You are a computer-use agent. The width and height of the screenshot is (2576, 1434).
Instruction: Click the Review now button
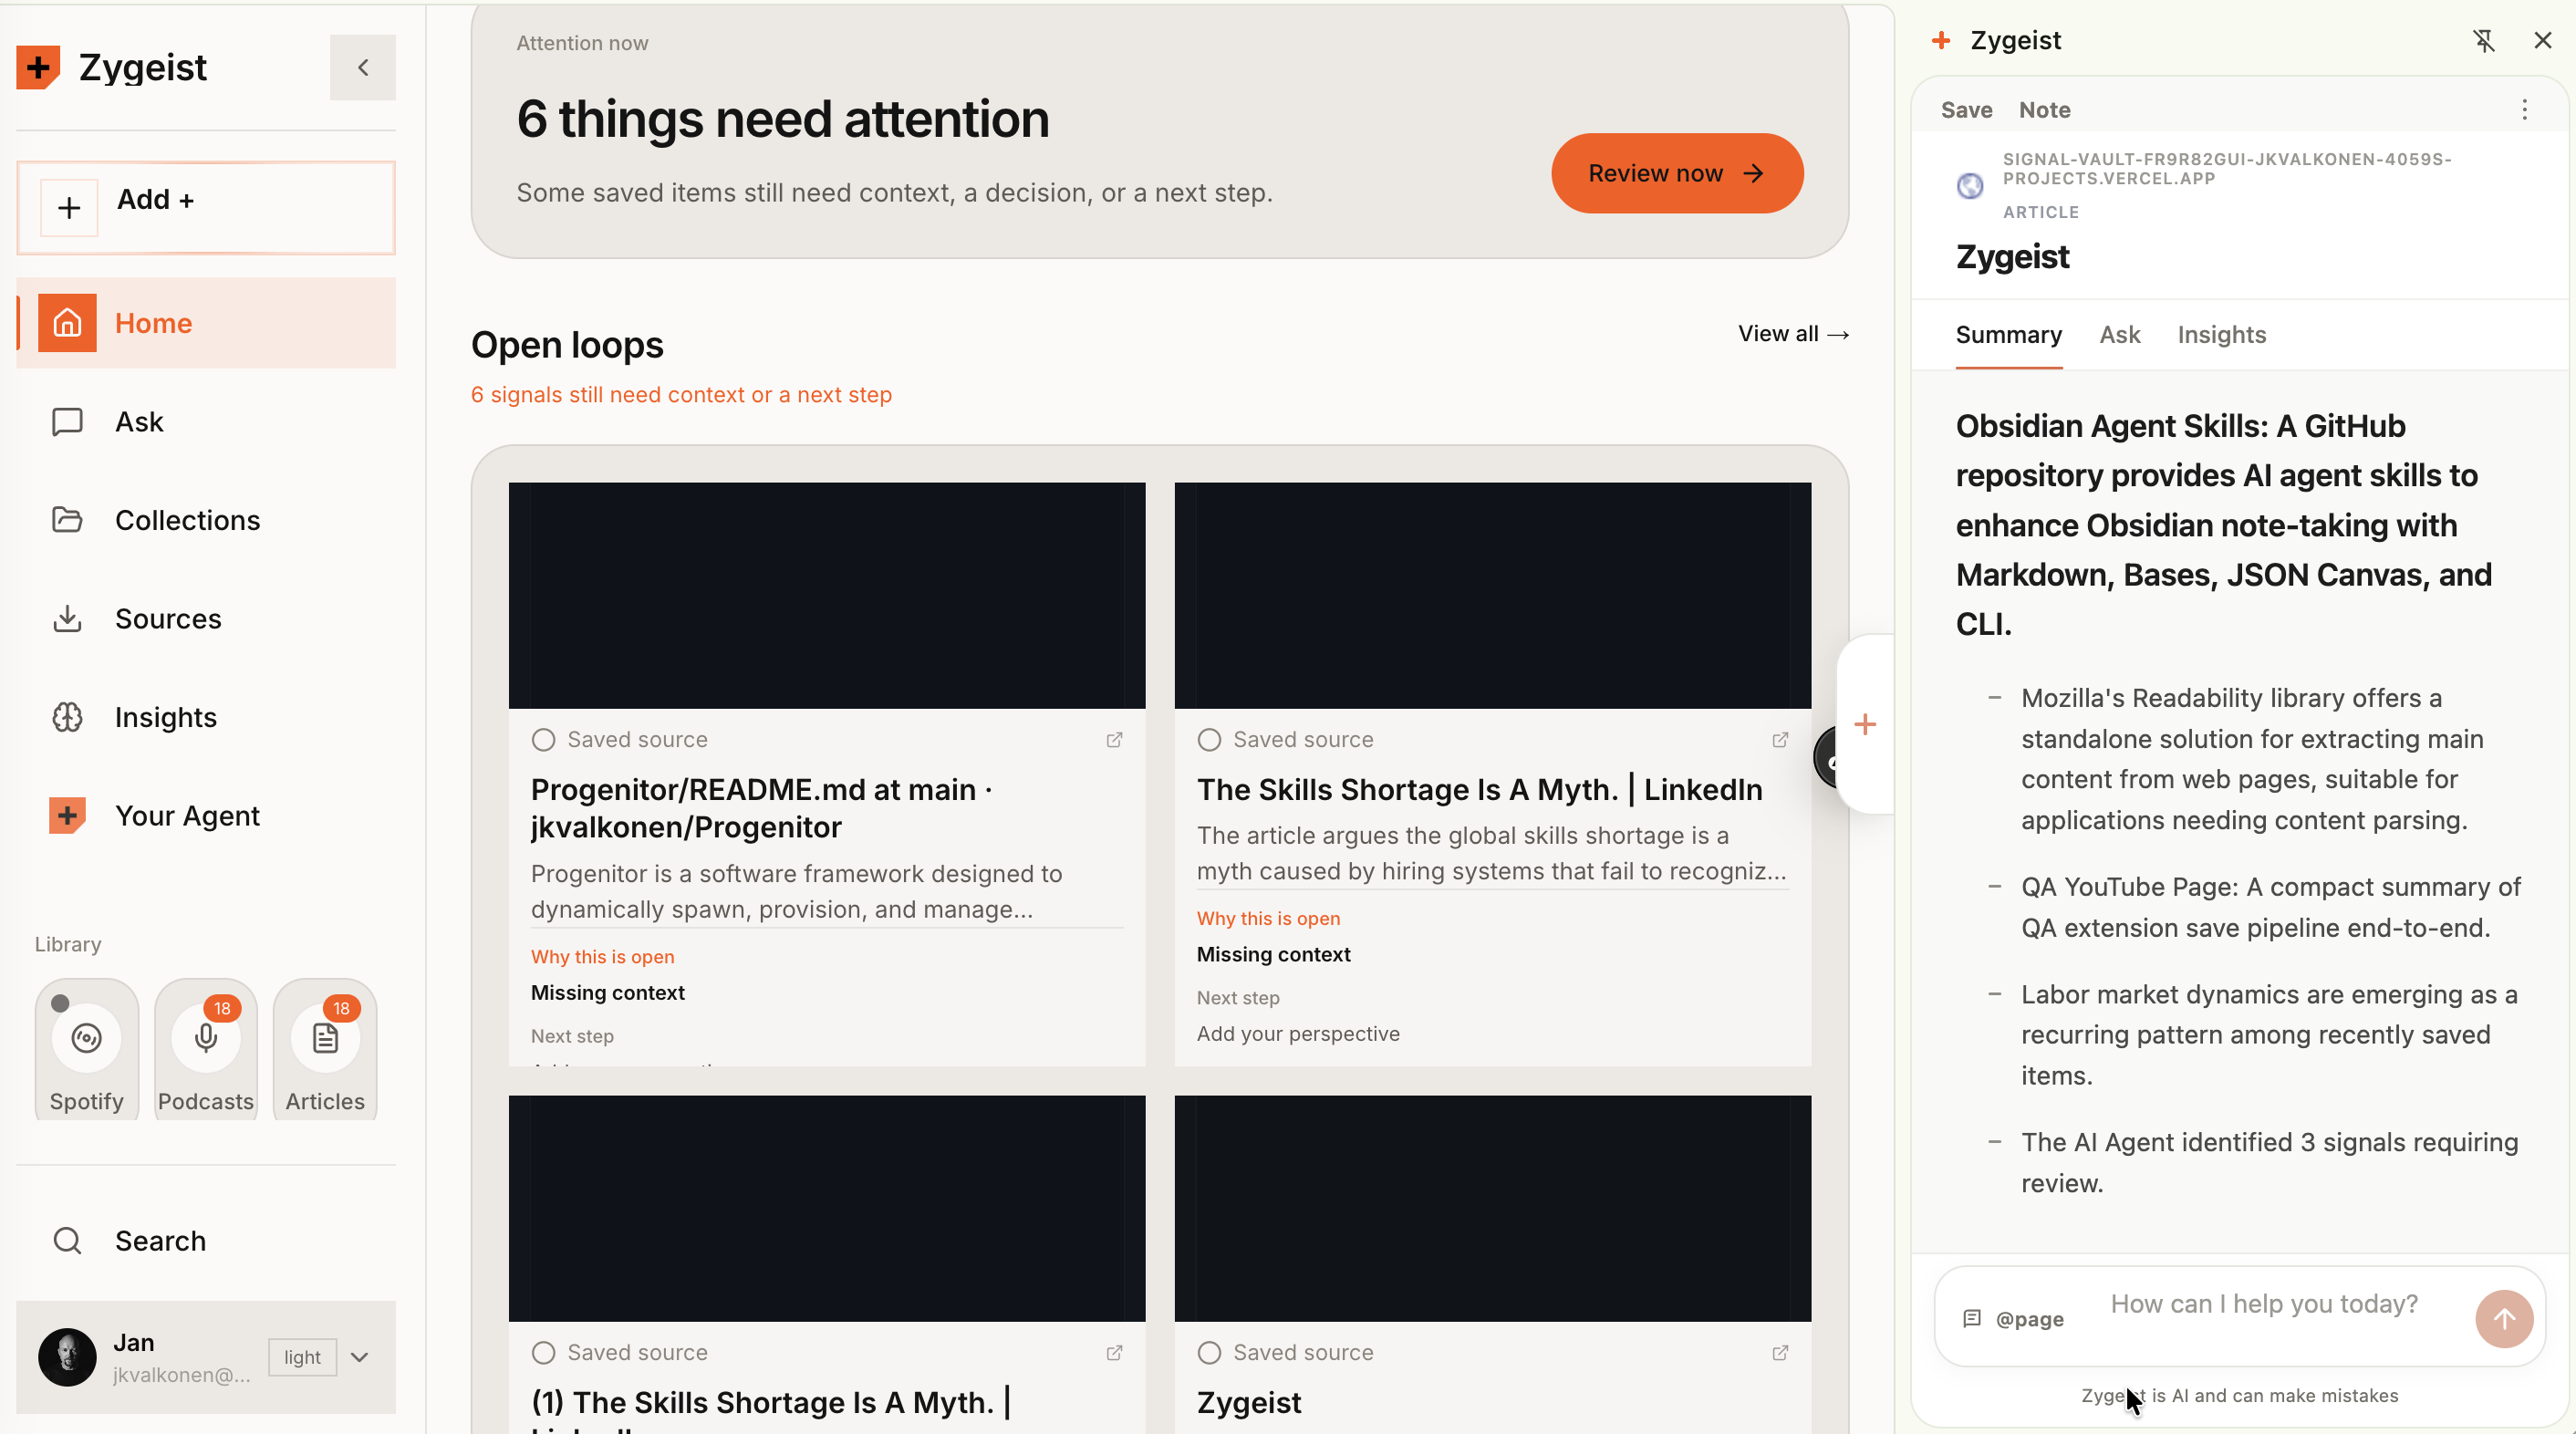point(1677,173)
